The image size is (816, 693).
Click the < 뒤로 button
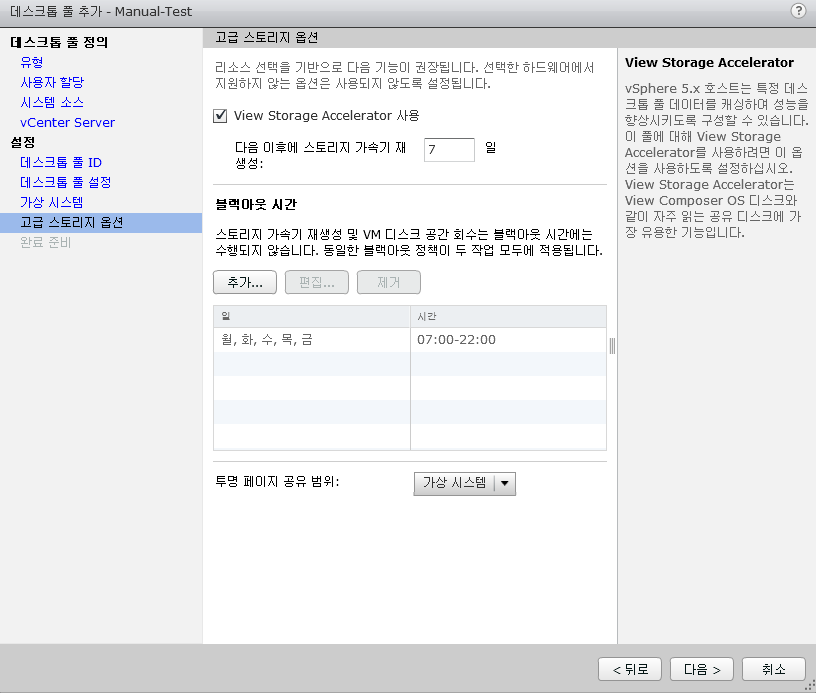(630, 669)
